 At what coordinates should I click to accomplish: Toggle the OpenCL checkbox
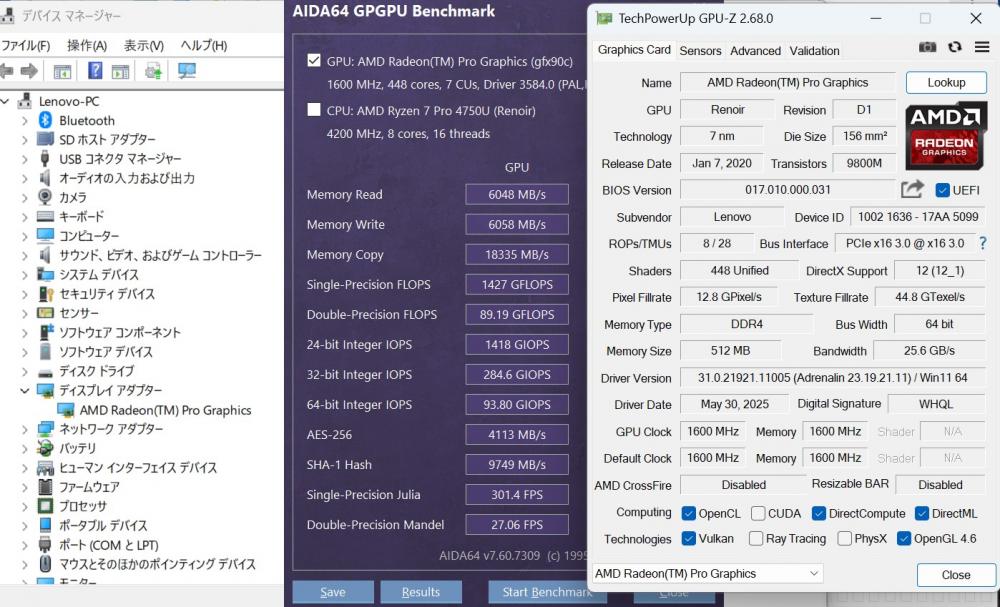(688, 513)
